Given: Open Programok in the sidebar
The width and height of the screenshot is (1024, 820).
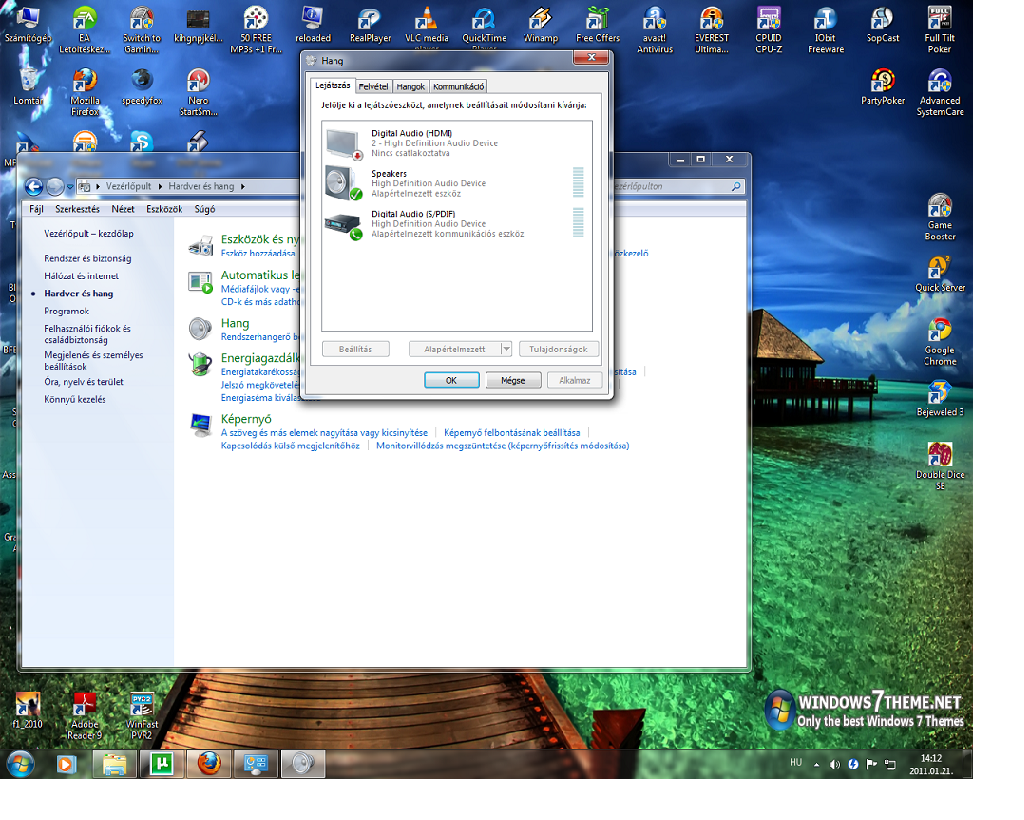Looking at the screenshot, I should pos(67,311).
